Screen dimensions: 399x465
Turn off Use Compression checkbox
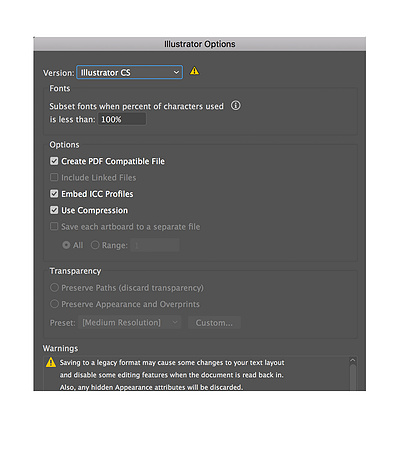(54, 210)
